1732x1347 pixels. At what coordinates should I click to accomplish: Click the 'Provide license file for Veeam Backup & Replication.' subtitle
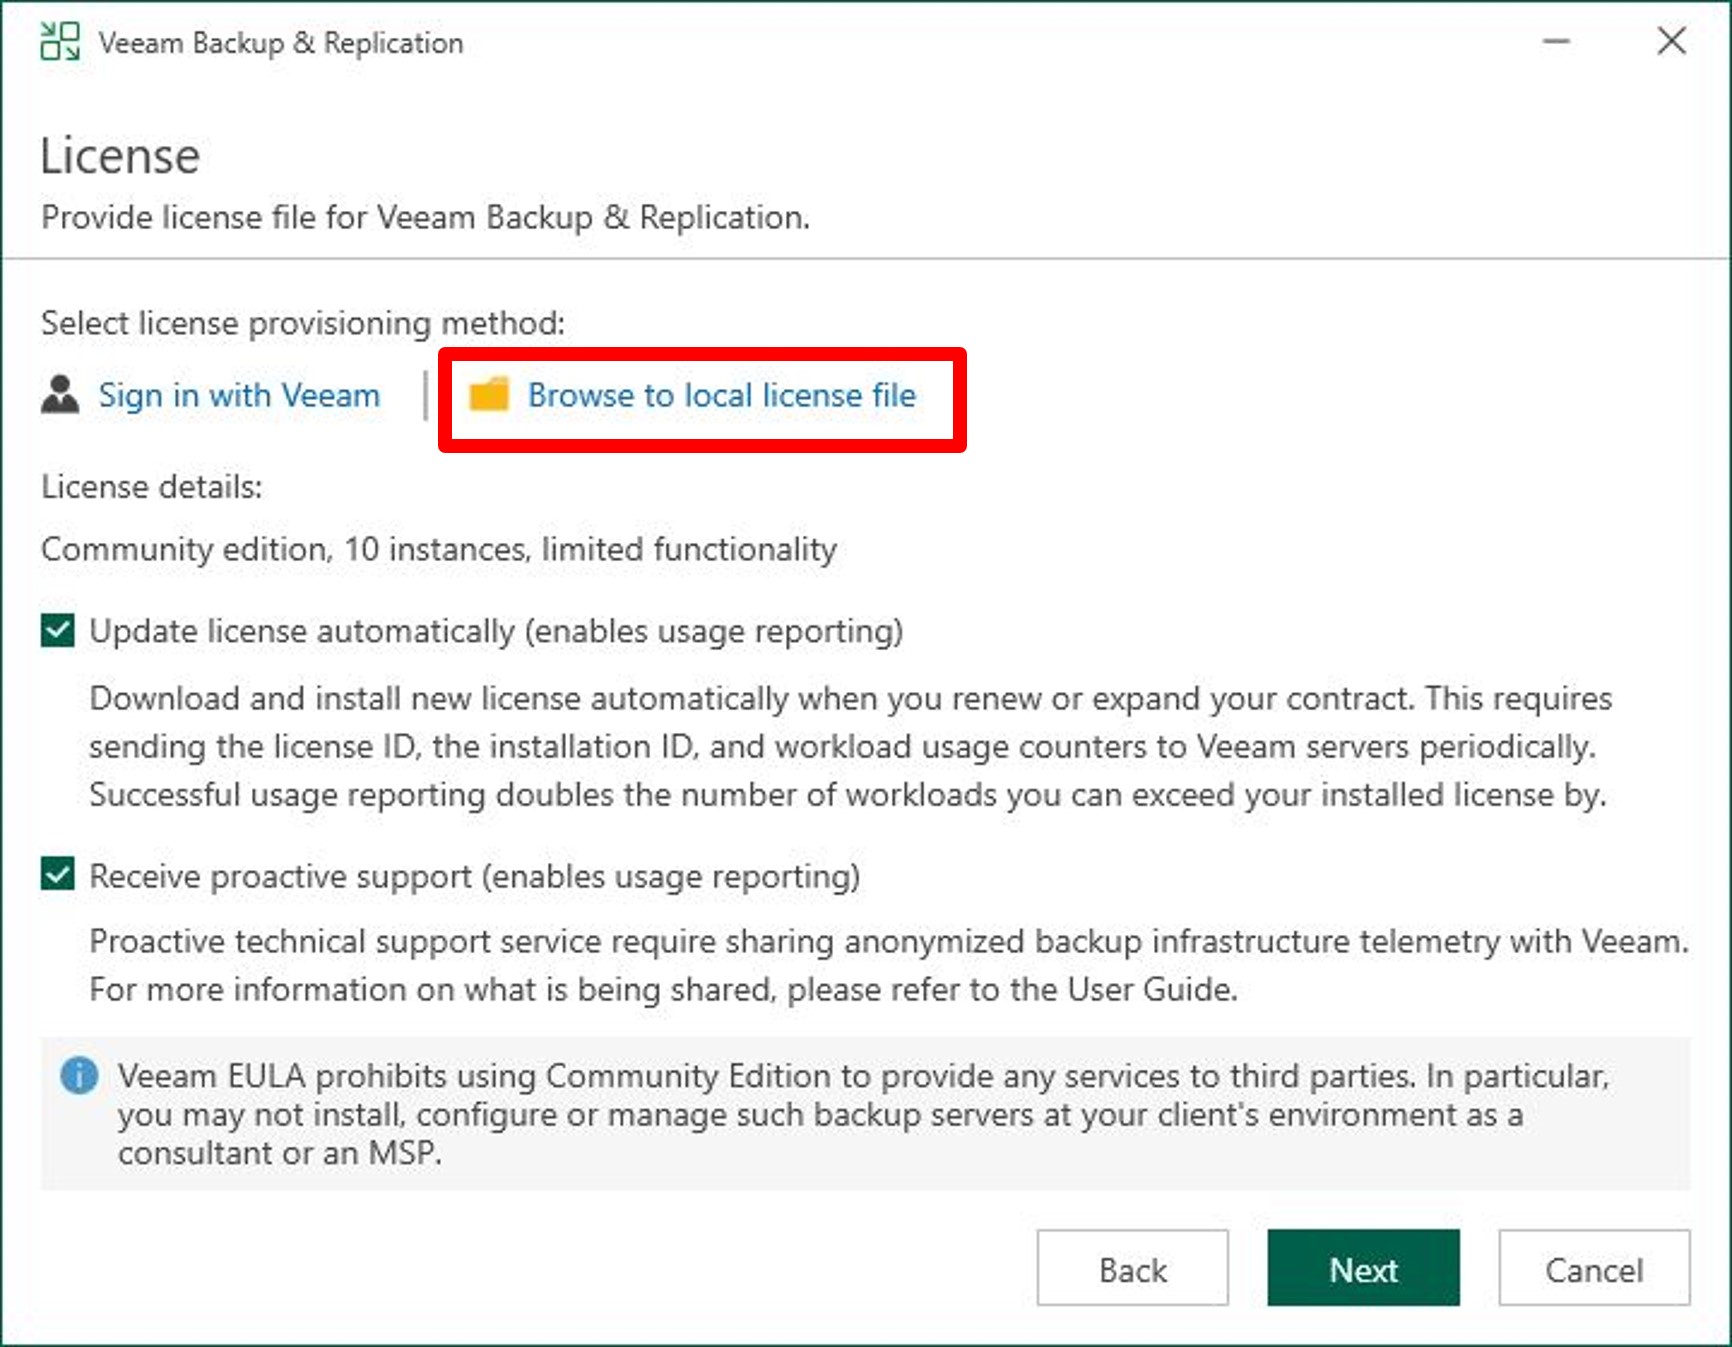426,218
